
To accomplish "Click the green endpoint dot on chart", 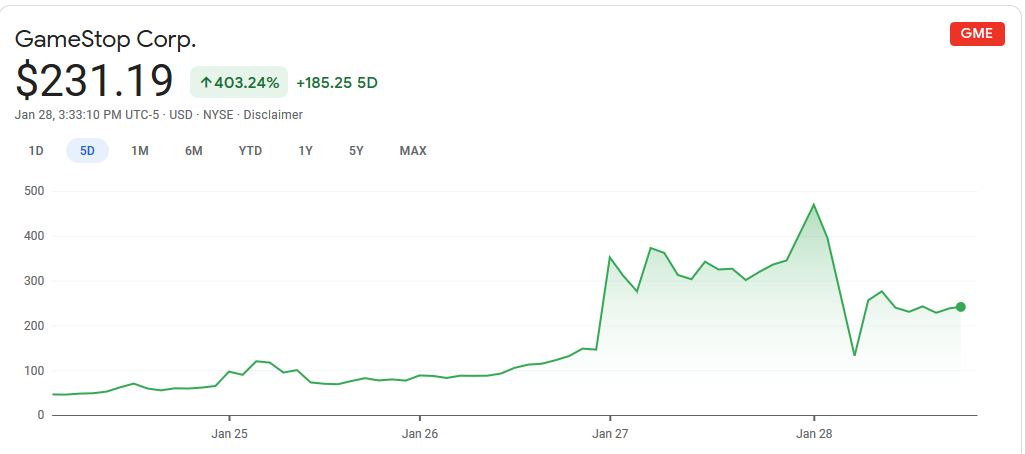I will (x=961, y=307).
